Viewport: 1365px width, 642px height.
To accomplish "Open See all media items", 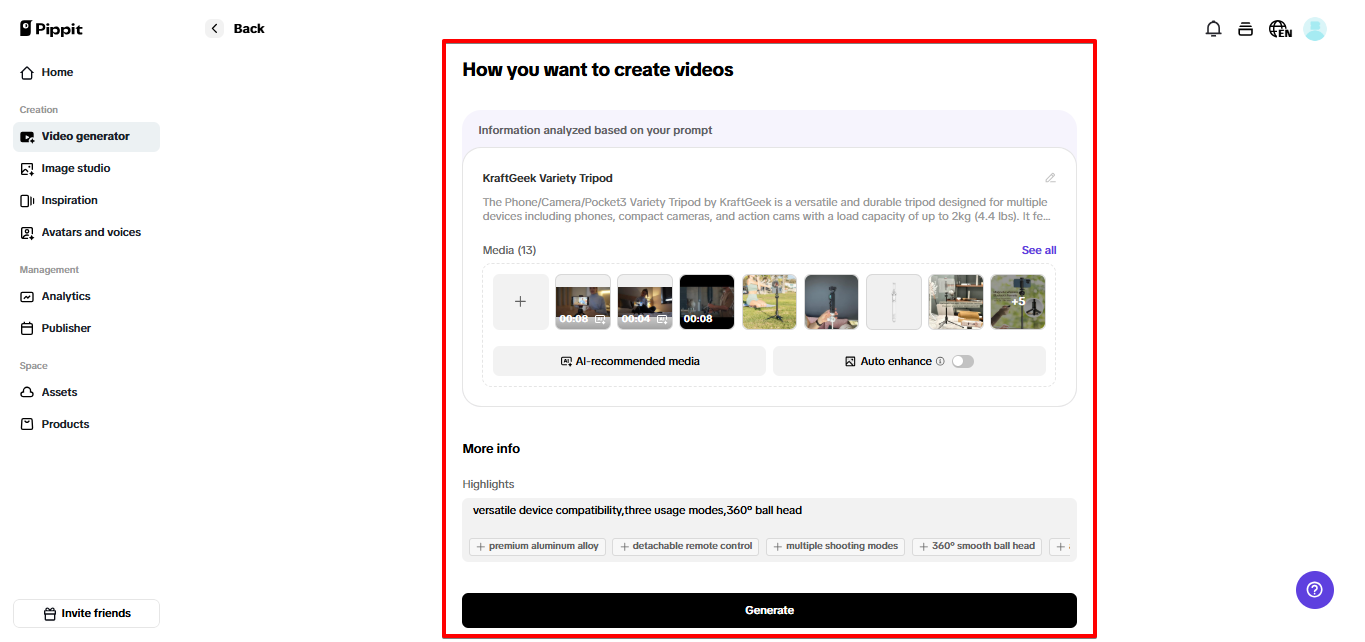I will [1038, 250].
